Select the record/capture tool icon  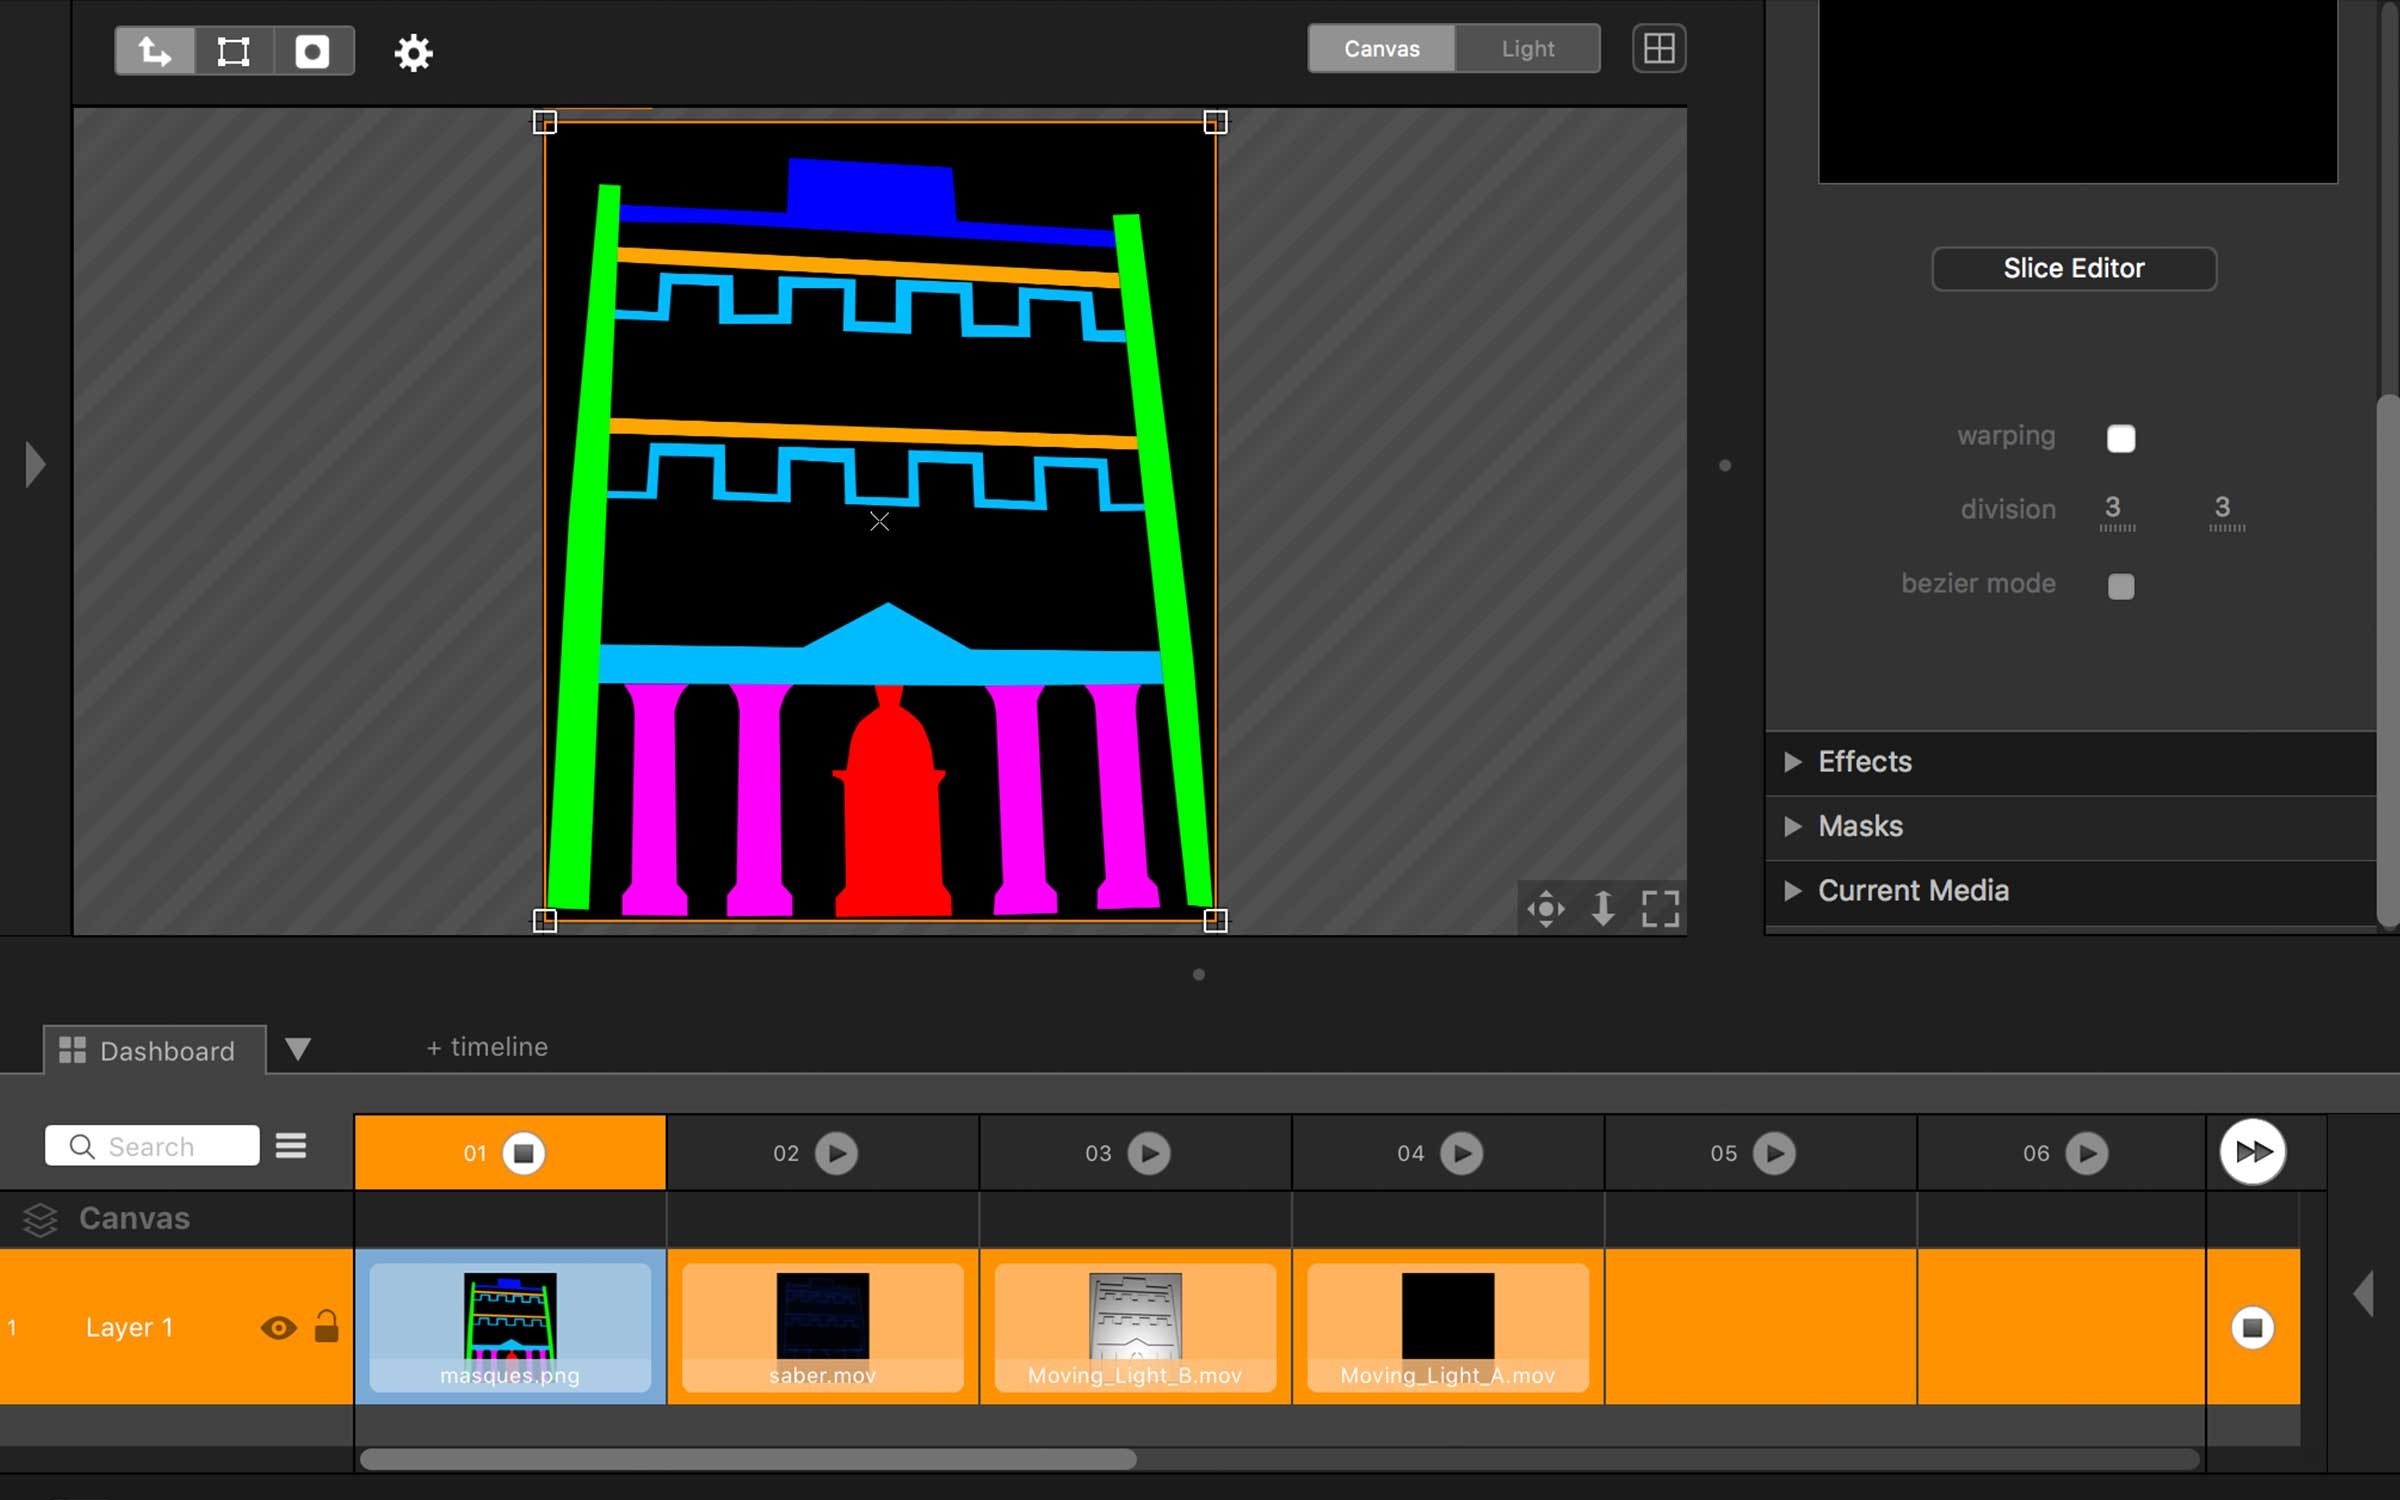click(311, 50)
